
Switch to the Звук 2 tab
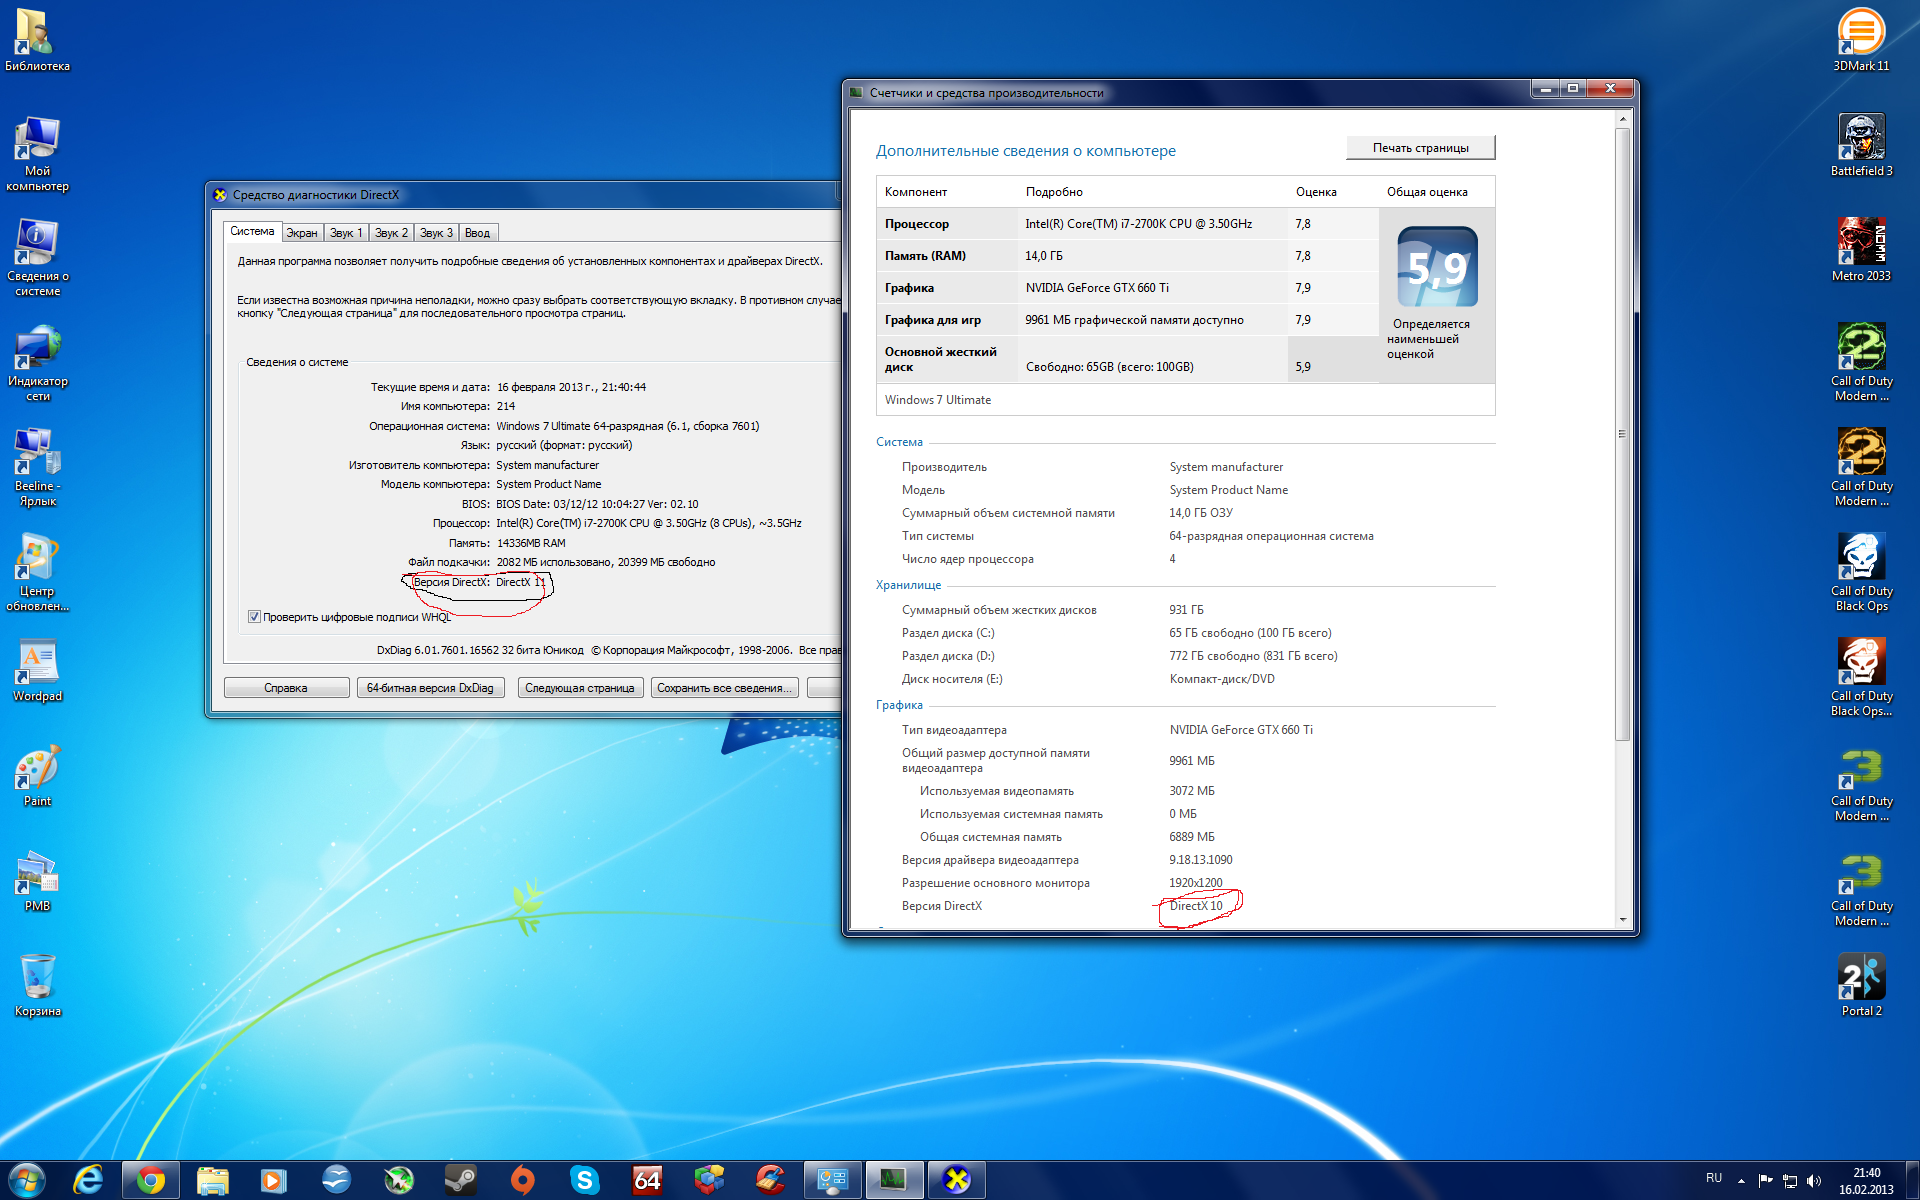tap(391, 233)
